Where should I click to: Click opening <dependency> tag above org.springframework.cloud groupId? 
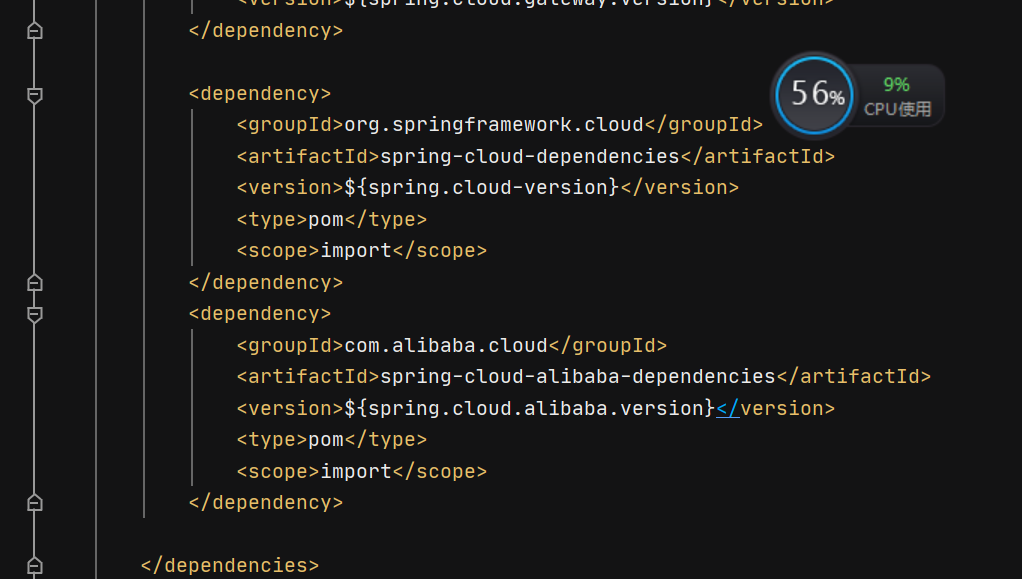pyautogui.click(x=260, y=94)
